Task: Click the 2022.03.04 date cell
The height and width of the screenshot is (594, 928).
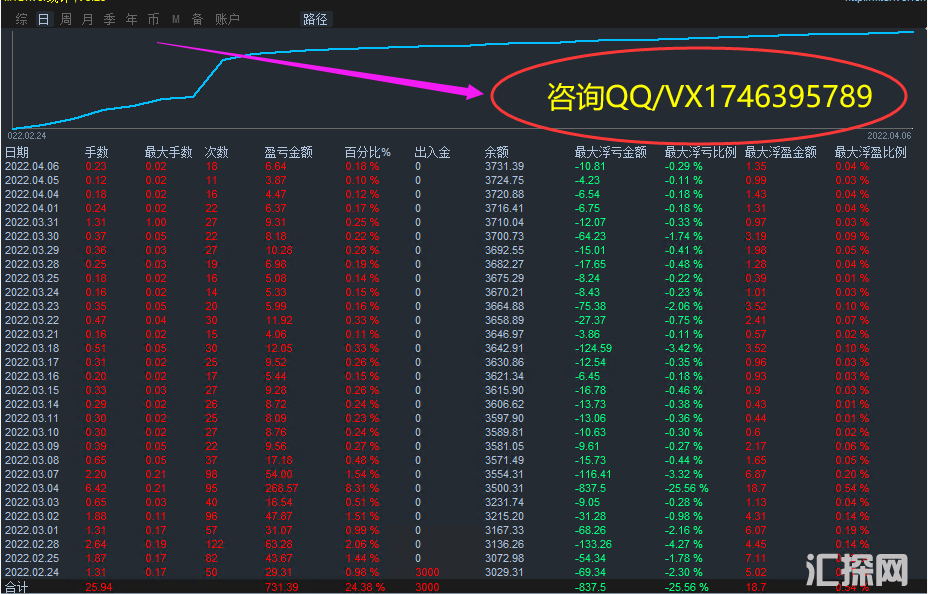Action: (32, 489)
